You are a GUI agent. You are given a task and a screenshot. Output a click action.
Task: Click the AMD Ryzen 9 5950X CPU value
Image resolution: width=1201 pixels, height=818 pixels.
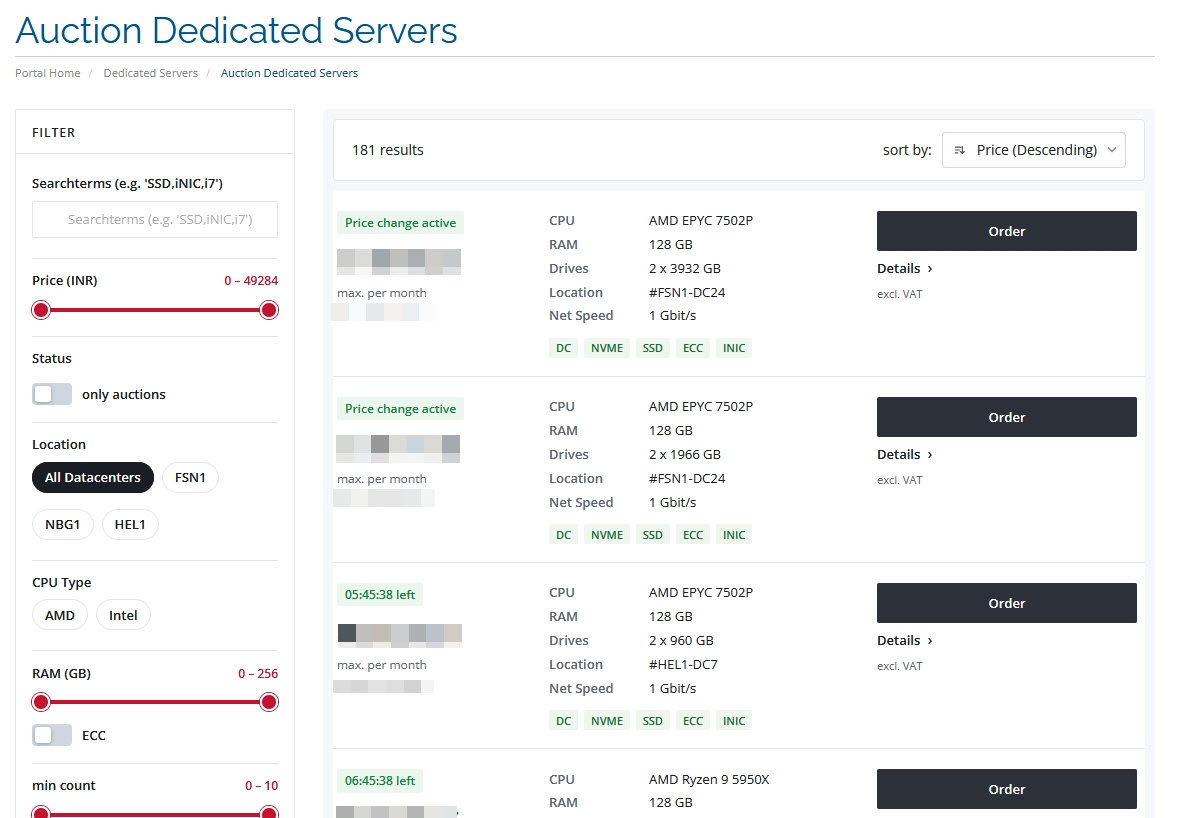(709, 779)
